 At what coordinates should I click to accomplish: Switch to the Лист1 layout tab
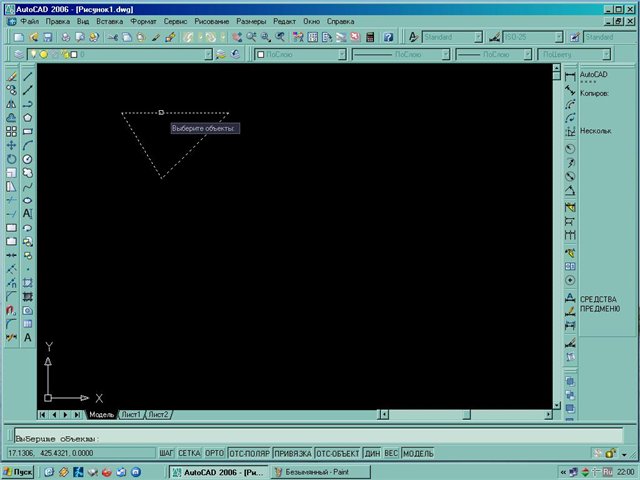[x=131, y=414]
